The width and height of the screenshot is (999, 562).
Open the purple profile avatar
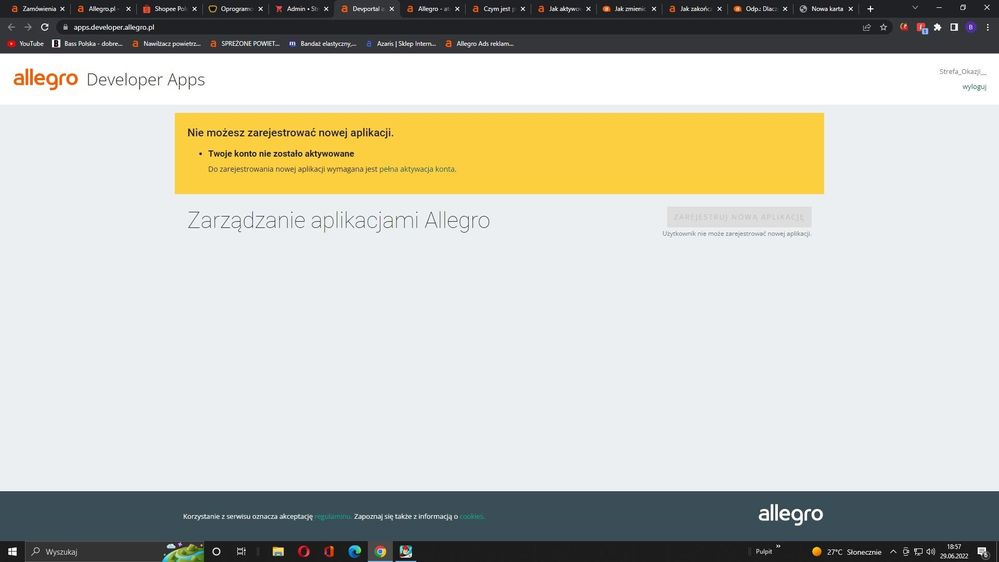970,27
